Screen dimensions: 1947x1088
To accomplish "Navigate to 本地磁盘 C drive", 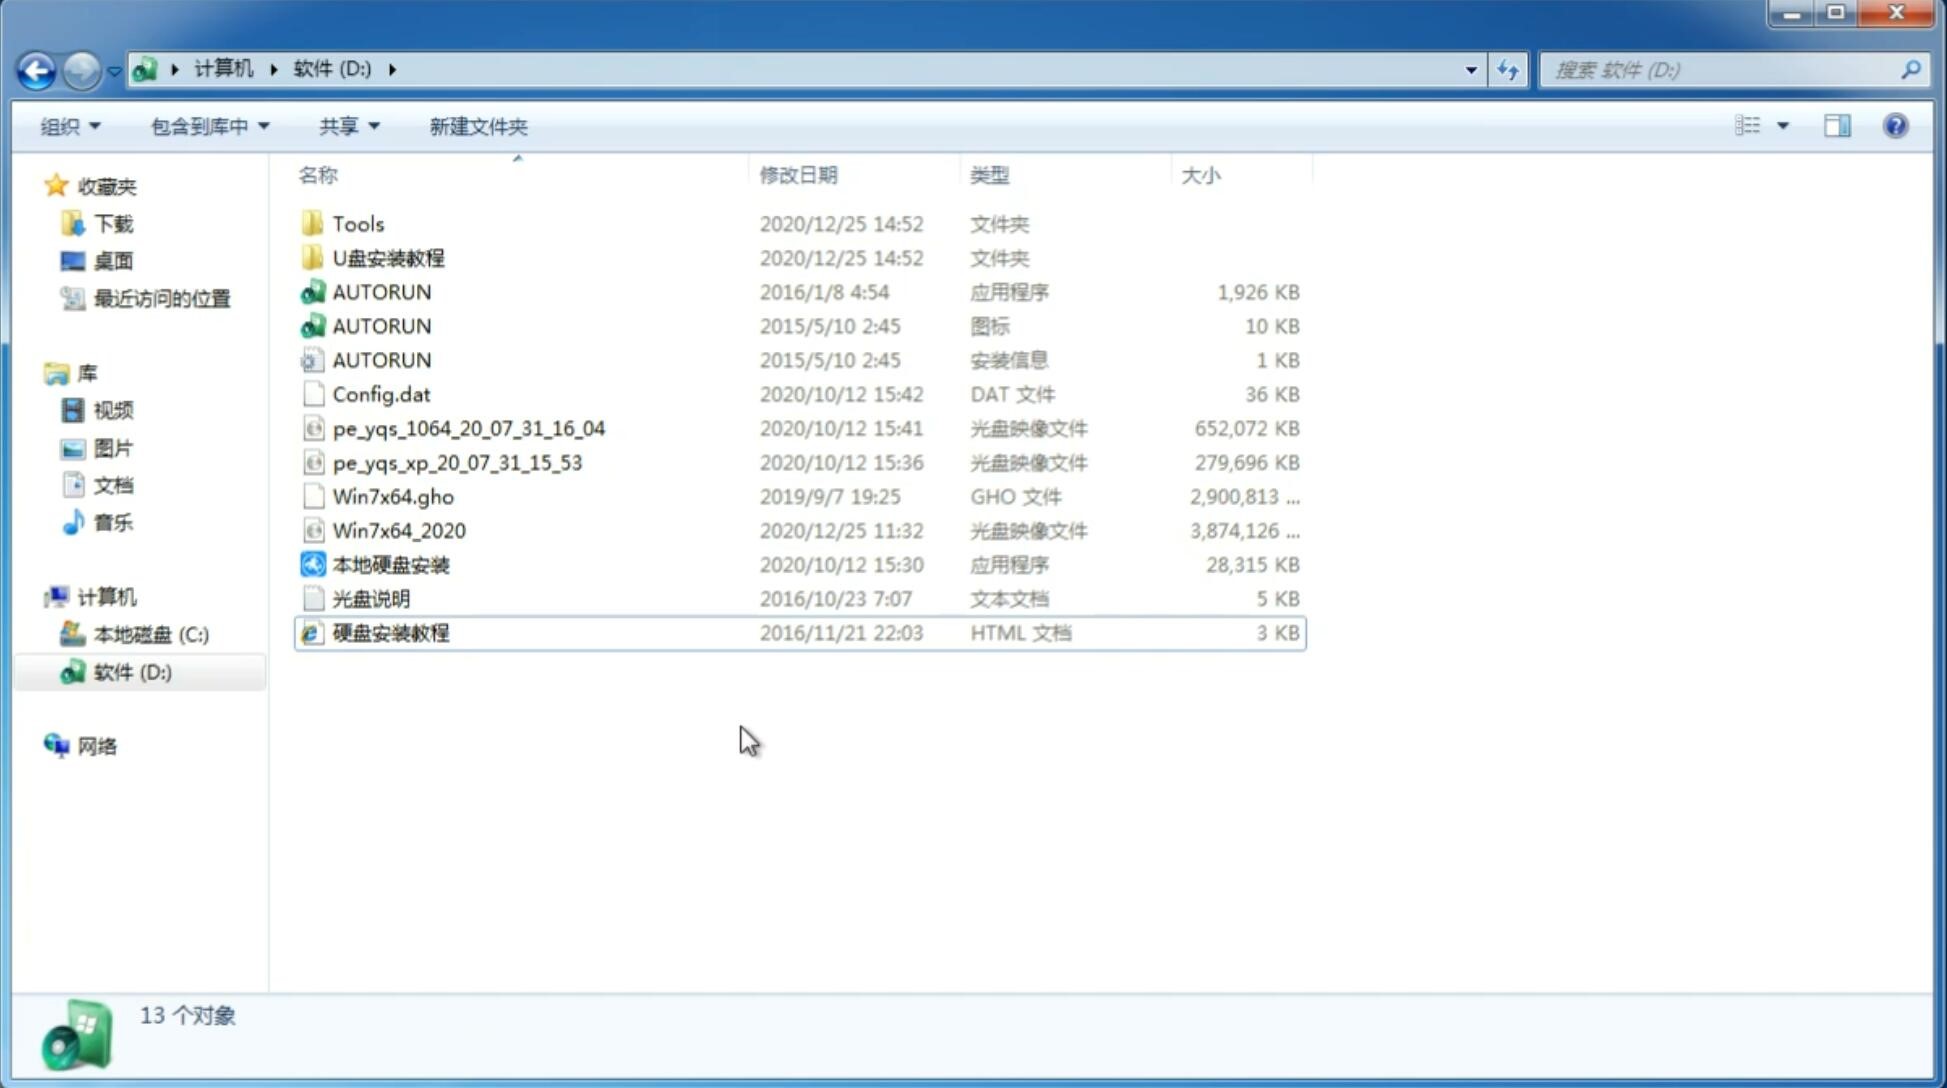I will (150, 634).
